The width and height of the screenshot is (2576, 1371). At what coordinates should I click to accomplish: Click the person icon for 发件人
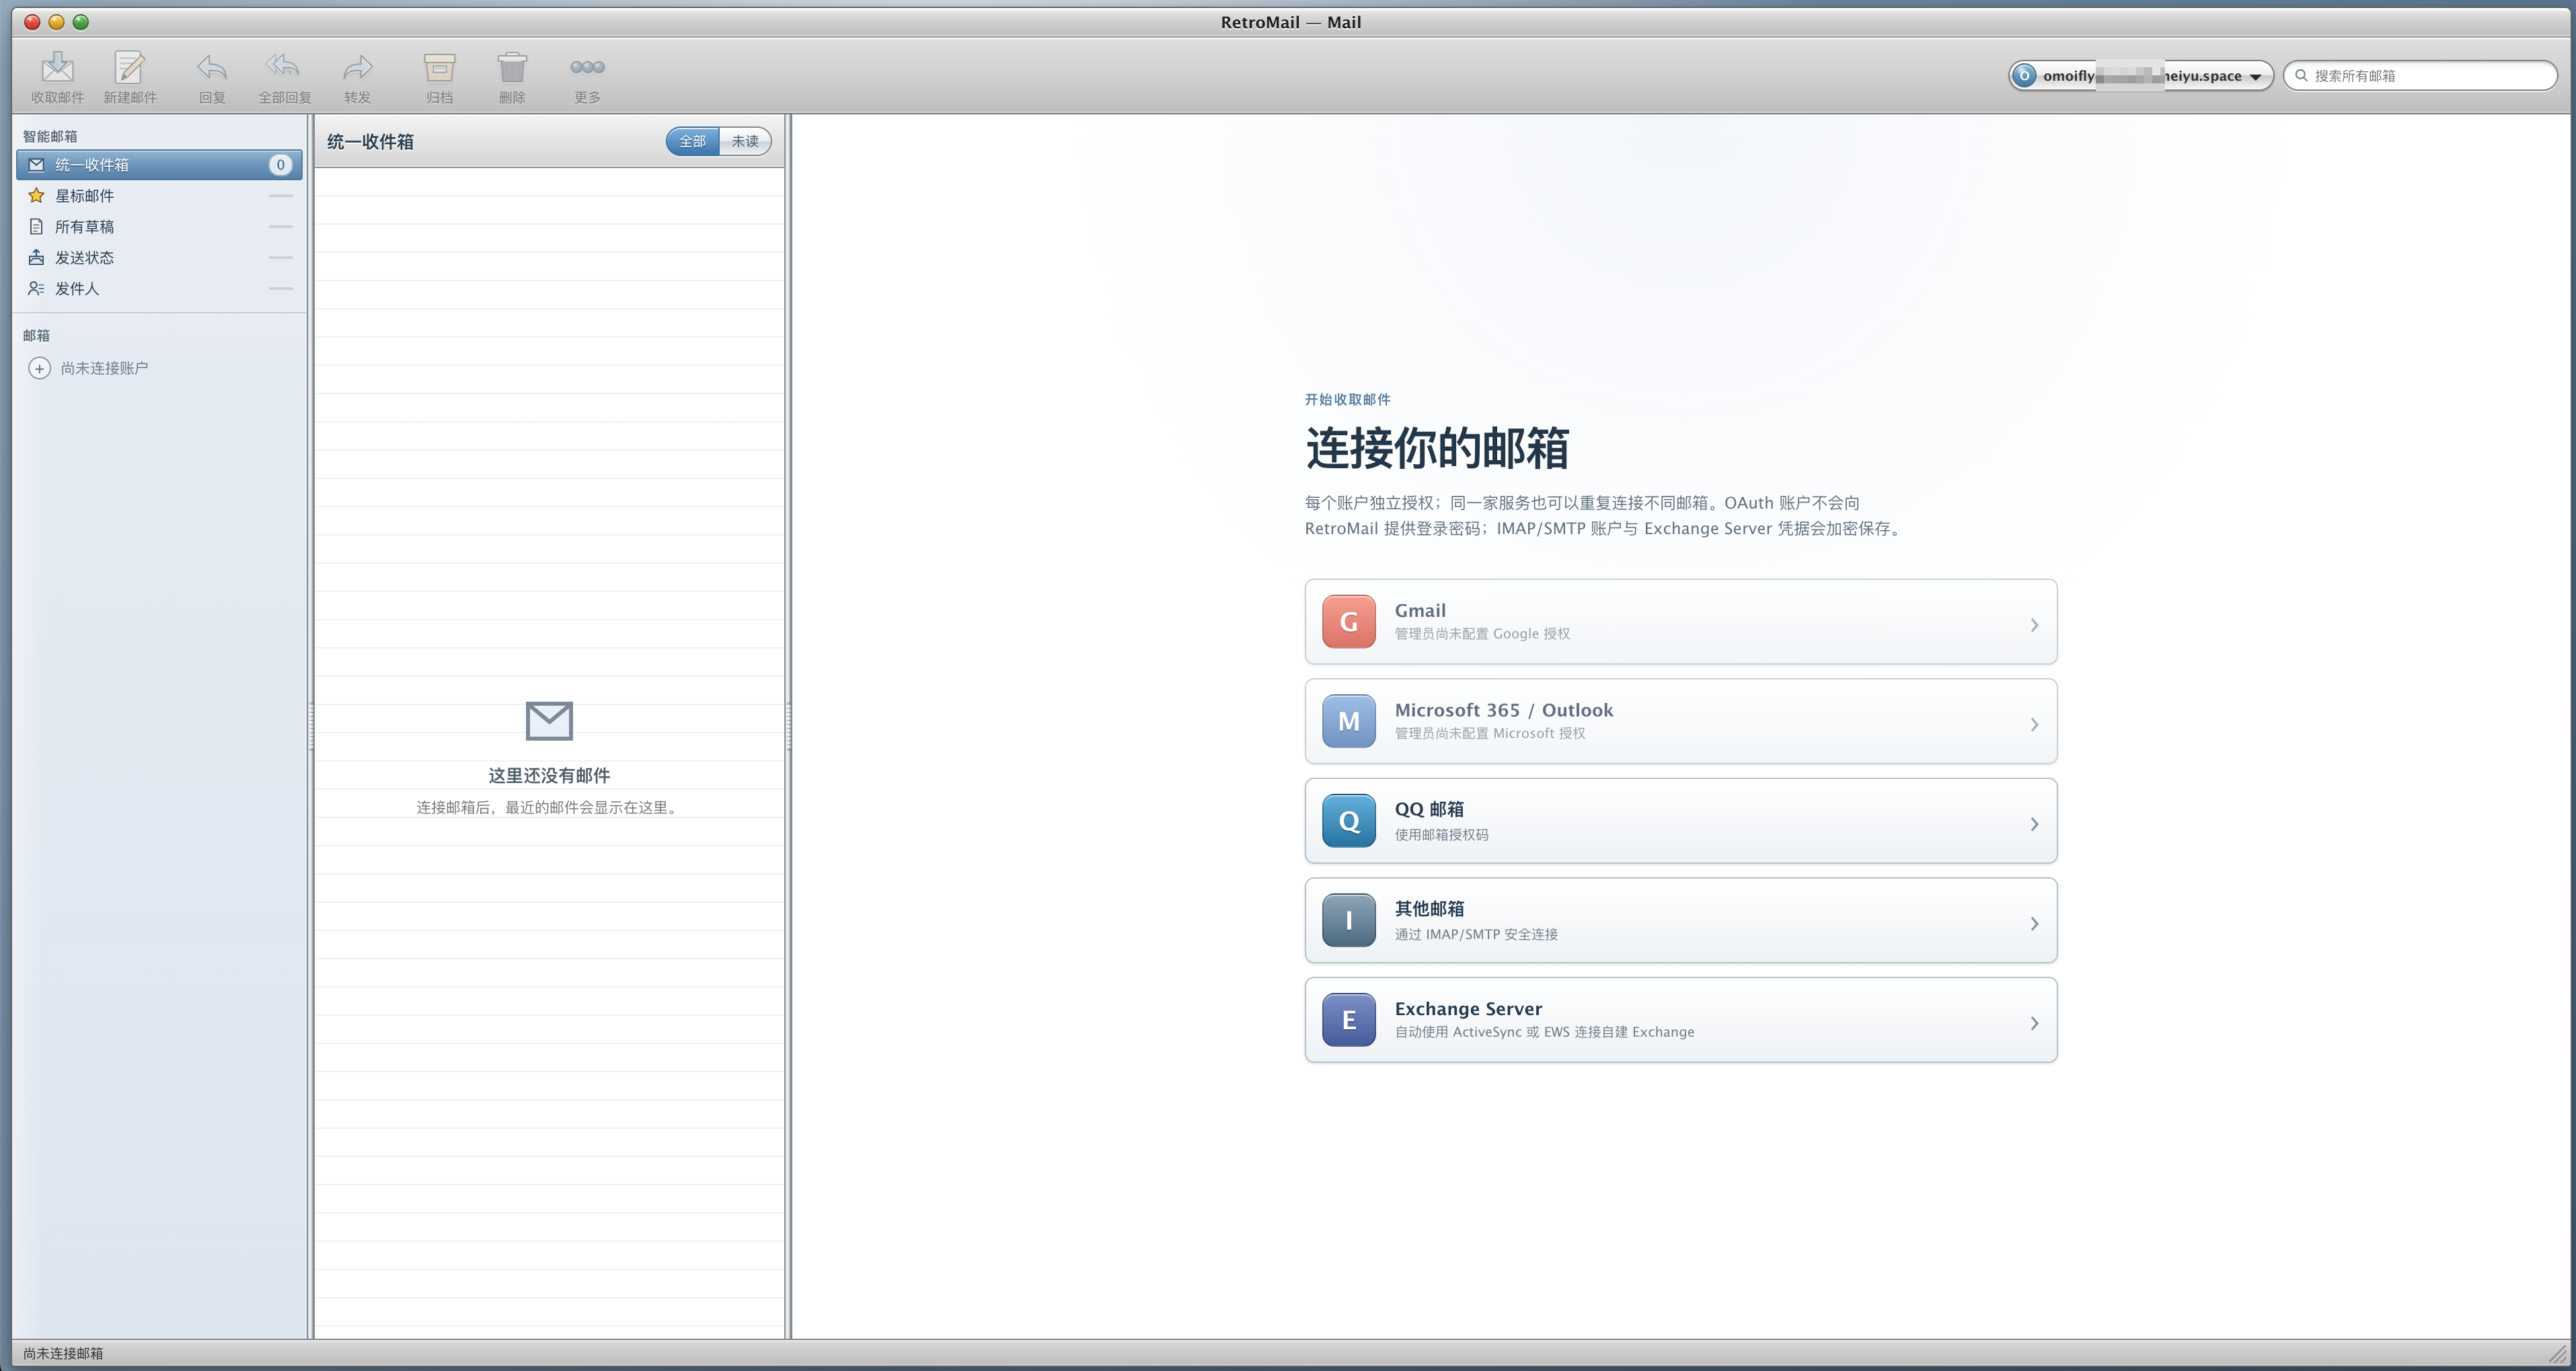tap(36, 289)
